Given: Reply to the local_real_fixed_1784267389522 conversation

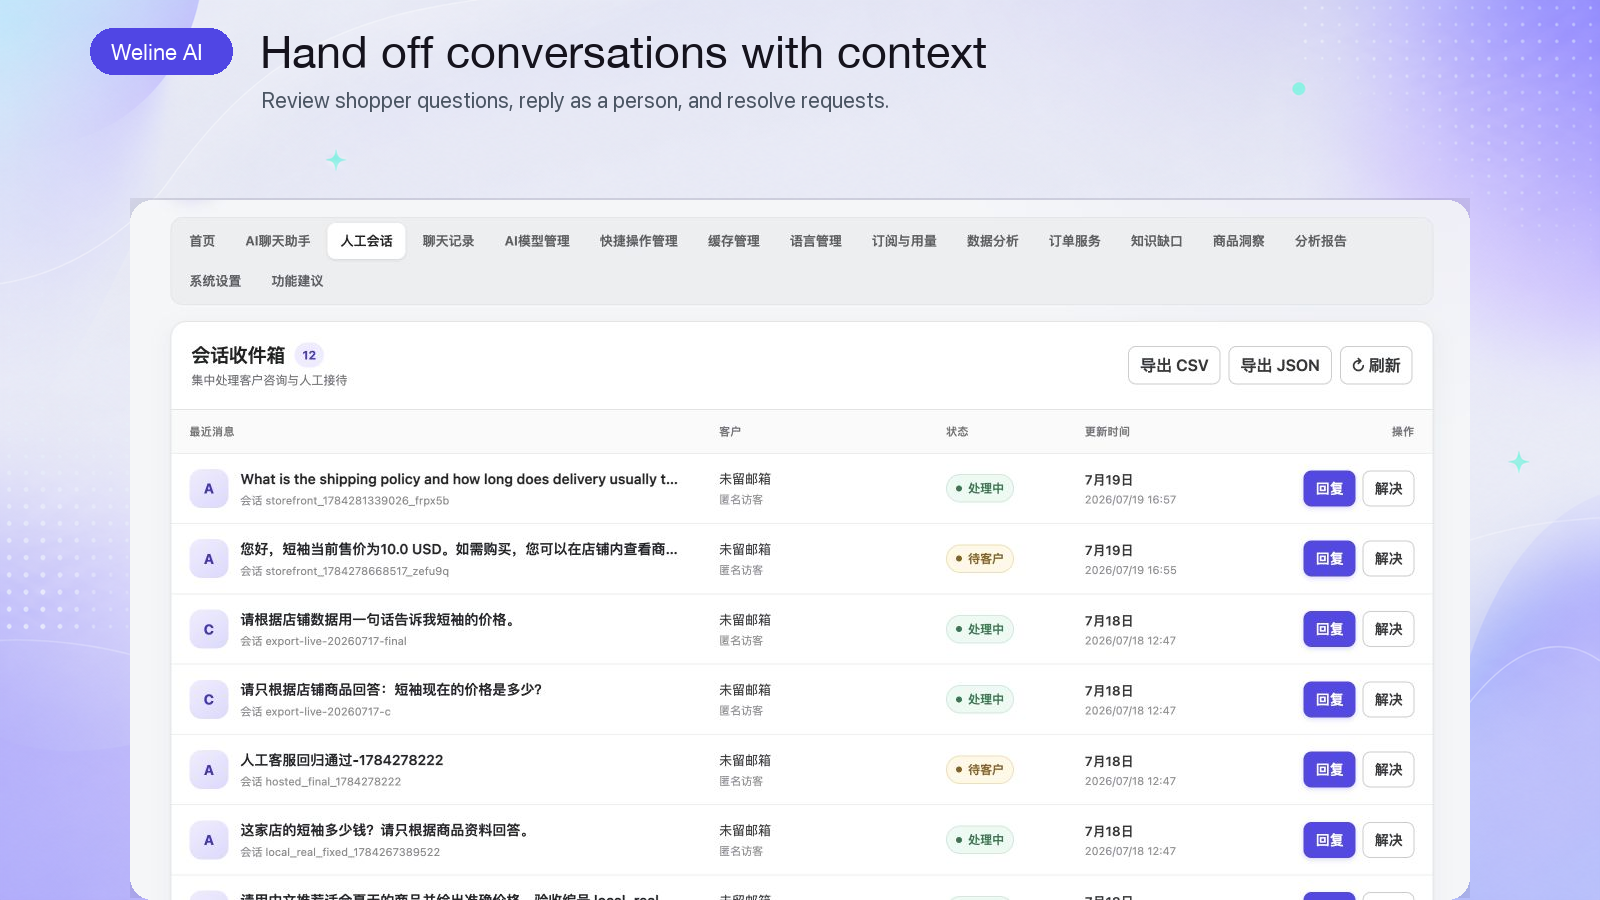Looking at the screenshot, I should point(1329,840).
